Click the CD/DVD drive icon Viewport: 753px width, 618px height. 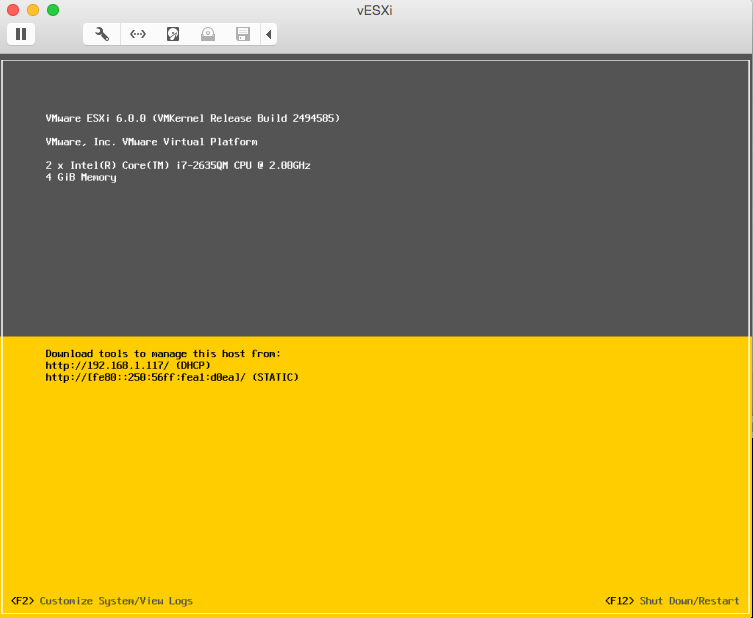tap(208, 34)
